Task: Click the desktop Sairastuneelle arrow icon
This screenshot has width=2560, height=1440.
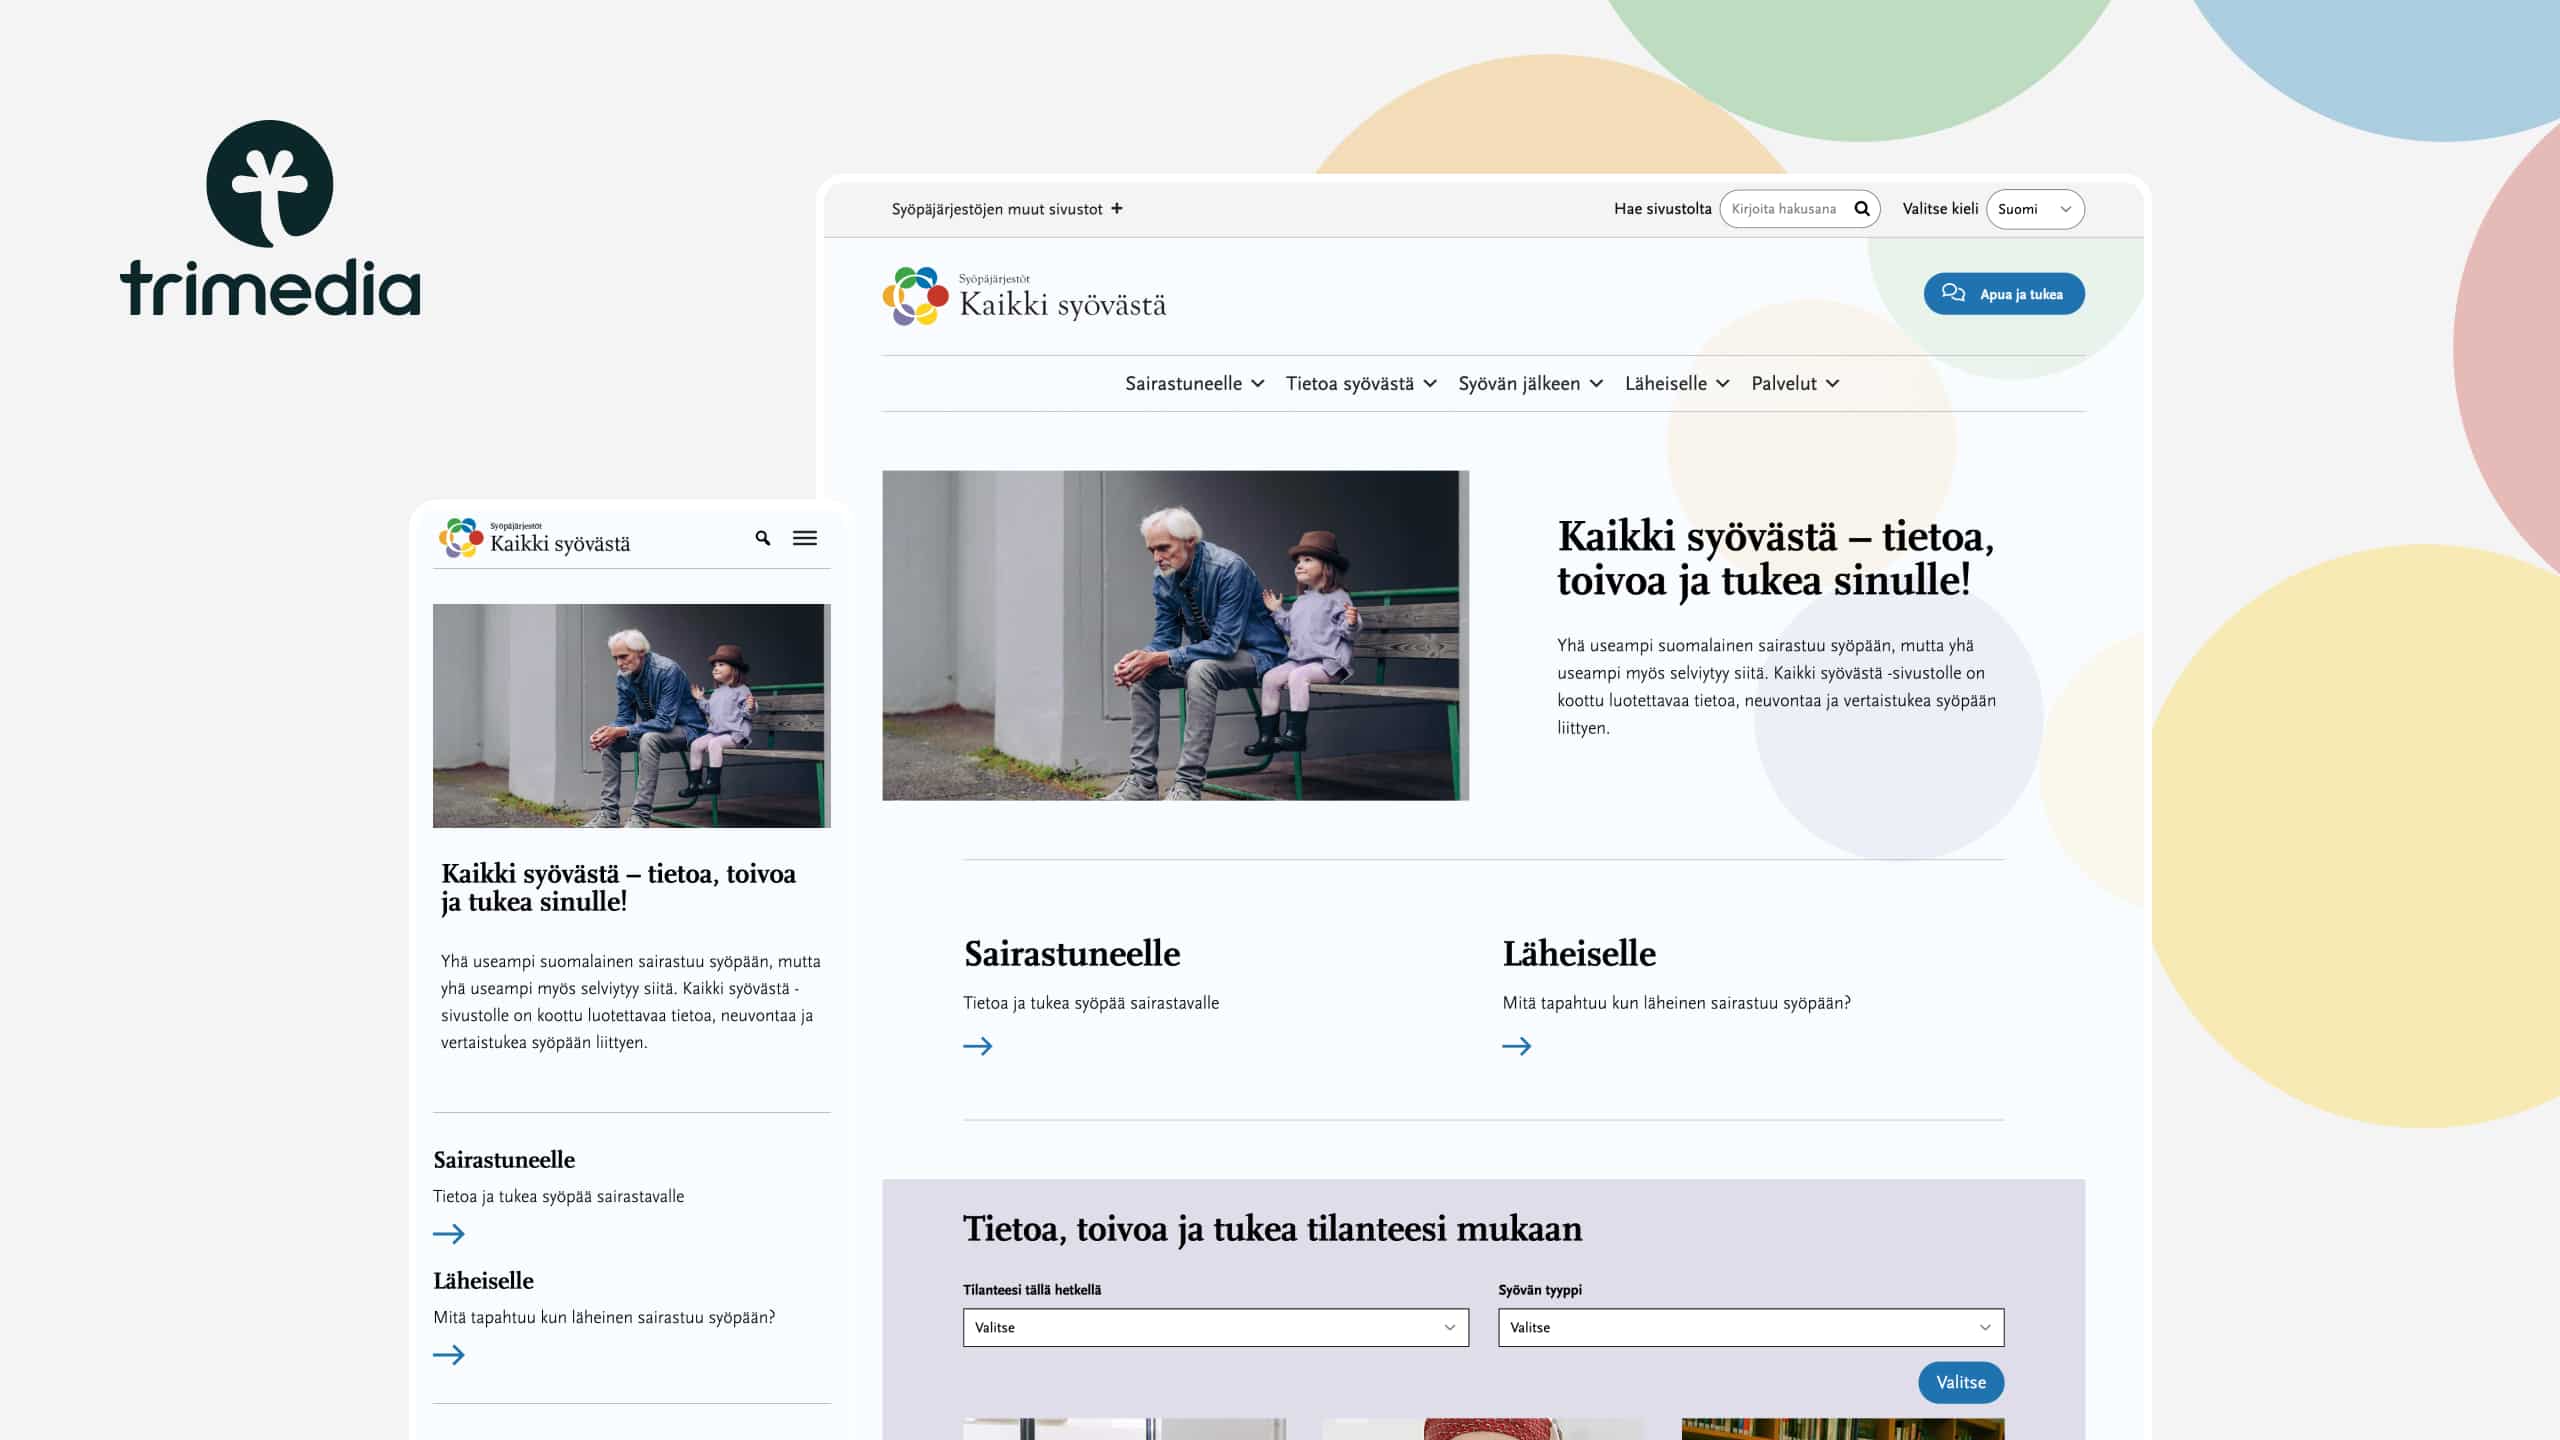Action: [x=978, y=1046]
